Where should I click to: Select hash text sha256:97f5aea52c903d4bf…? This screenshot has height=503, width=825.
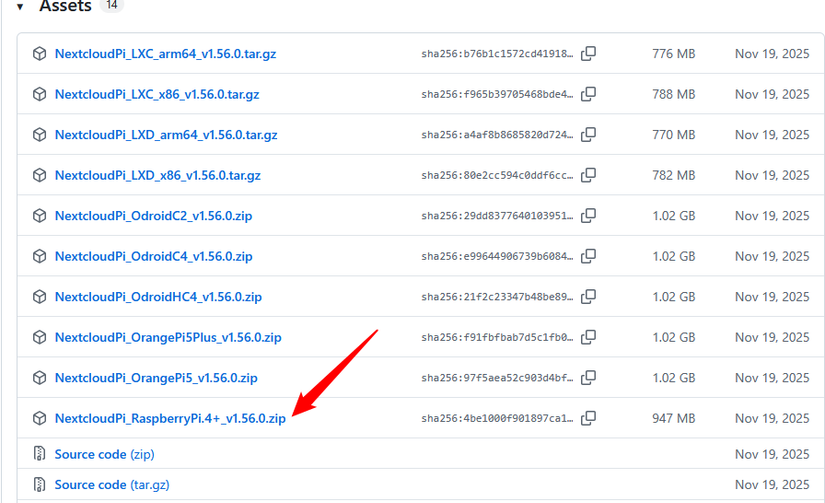click(x=497, y=378)
